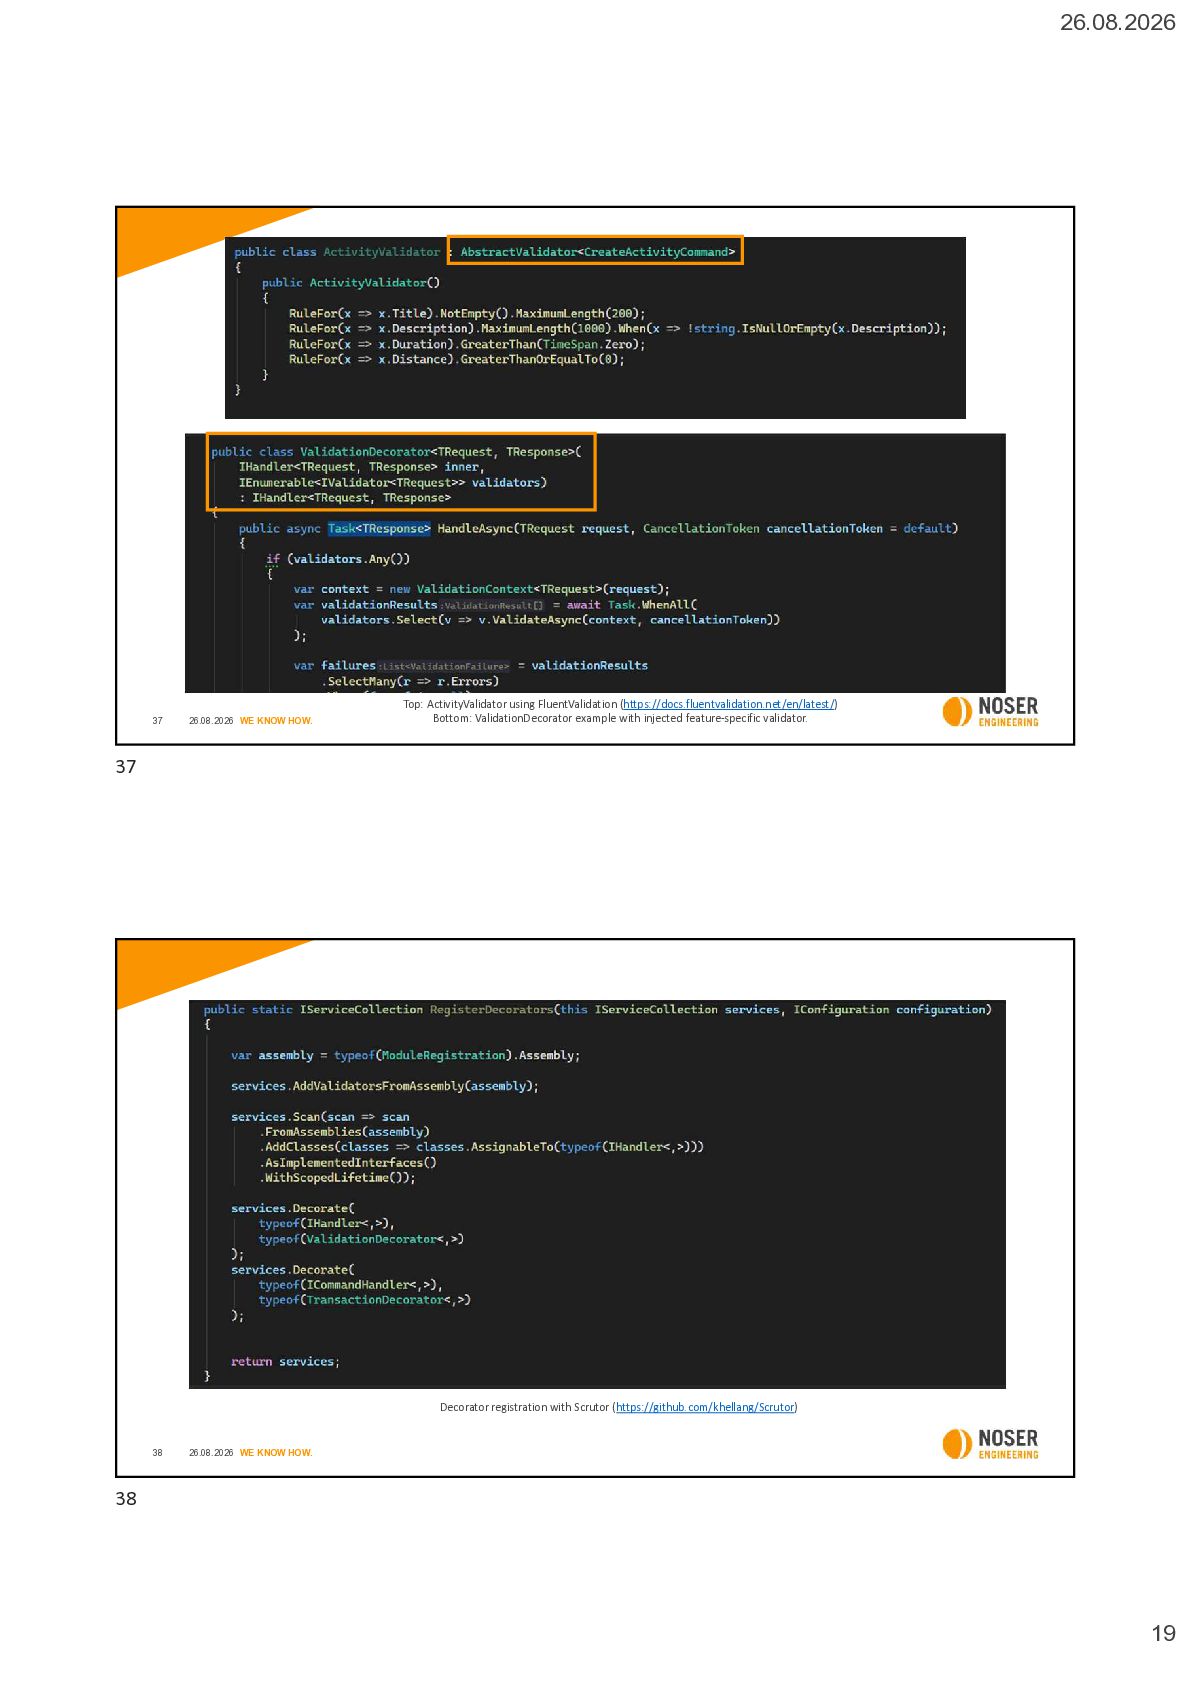Click 'typeof(TransactionDecorator<,>)' line
The height and width of the screenshot is (1684, 1191).
pos(365,1300)
